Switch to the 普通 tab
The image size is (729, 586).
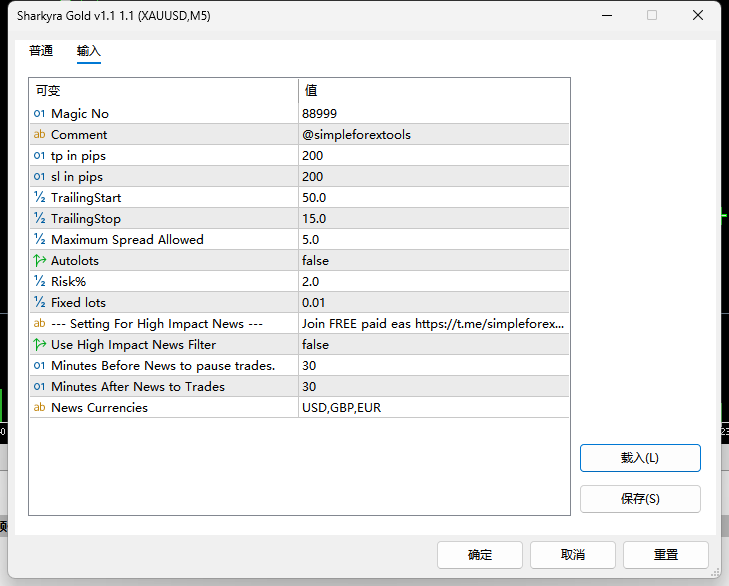click(41, 51)
